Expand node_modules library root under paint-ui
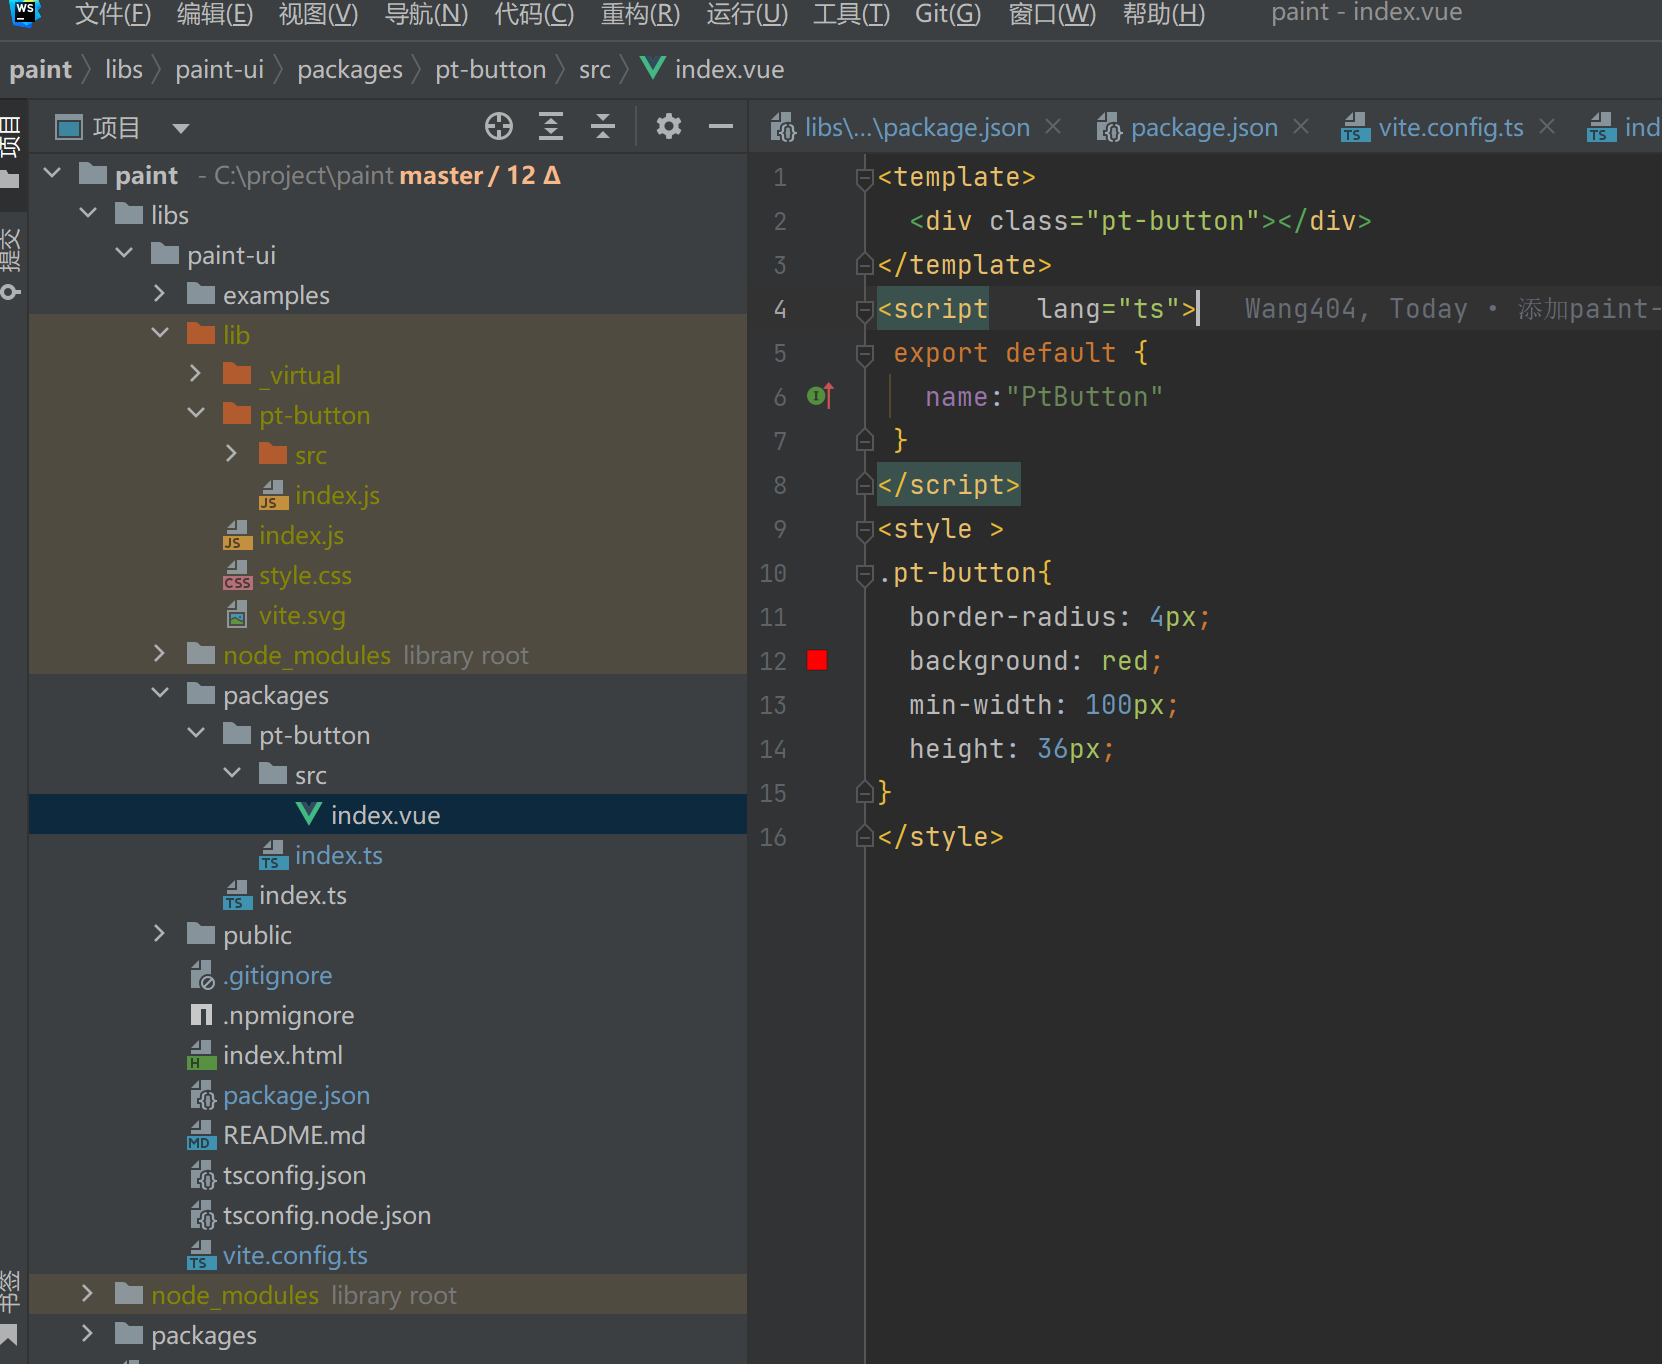 click(159, 654)
